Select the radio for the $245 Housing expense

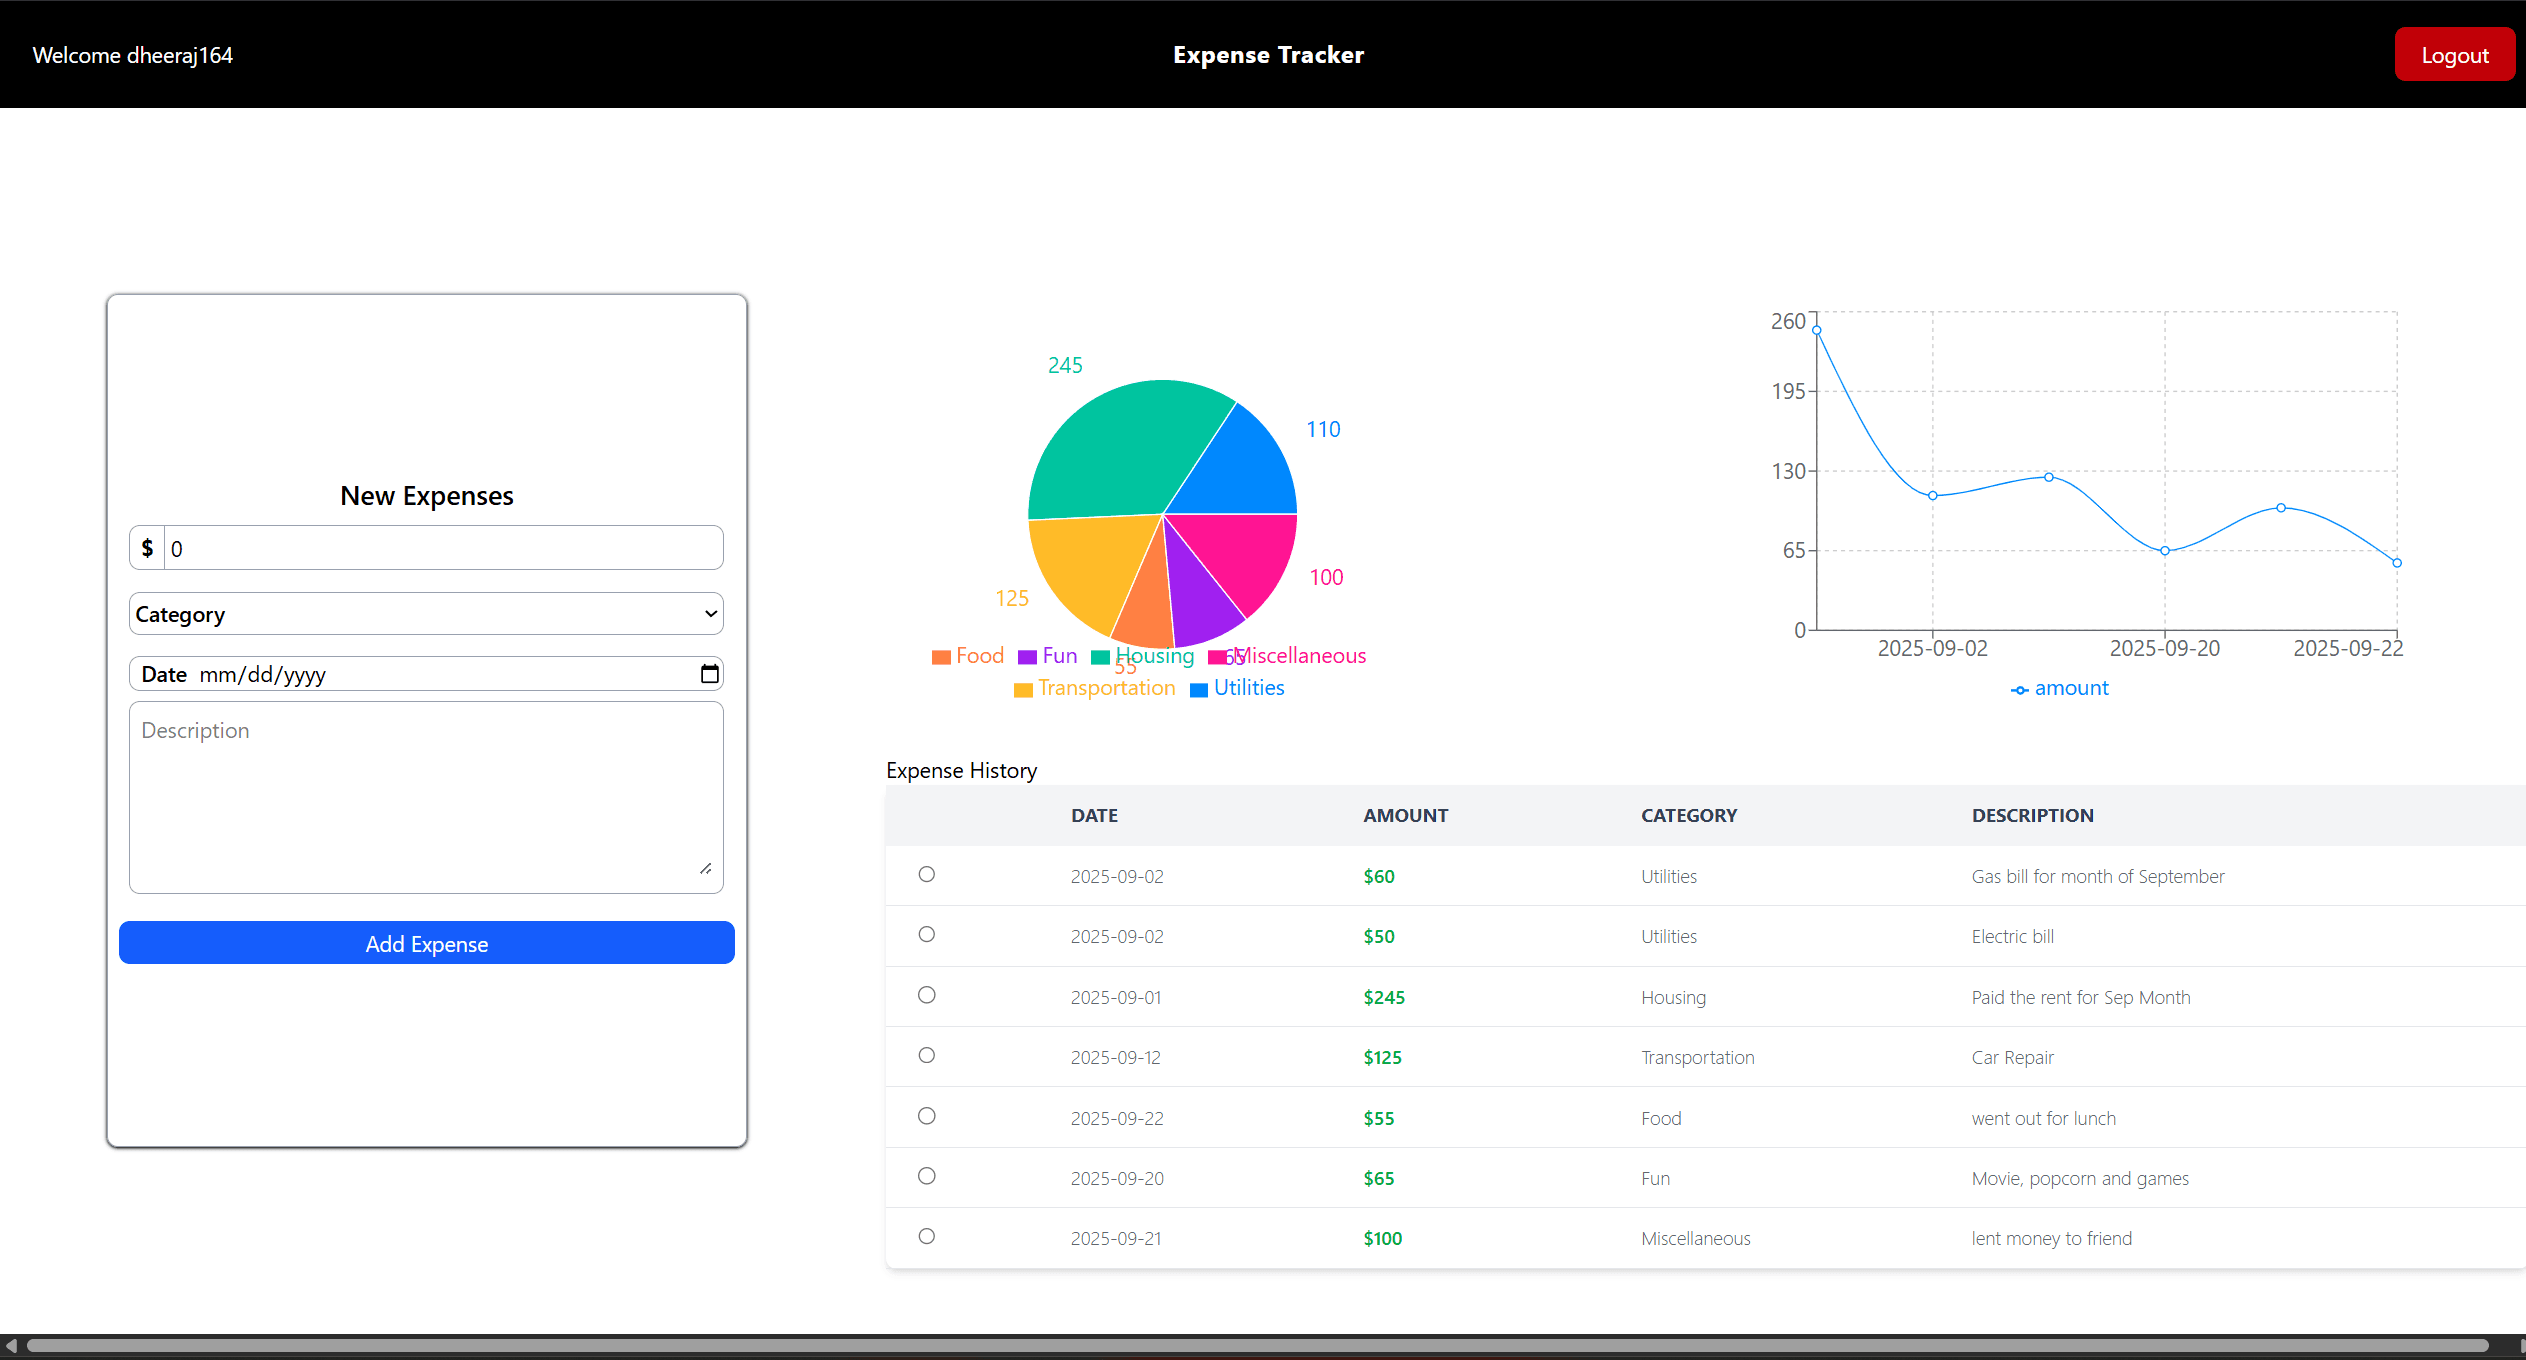926,995
